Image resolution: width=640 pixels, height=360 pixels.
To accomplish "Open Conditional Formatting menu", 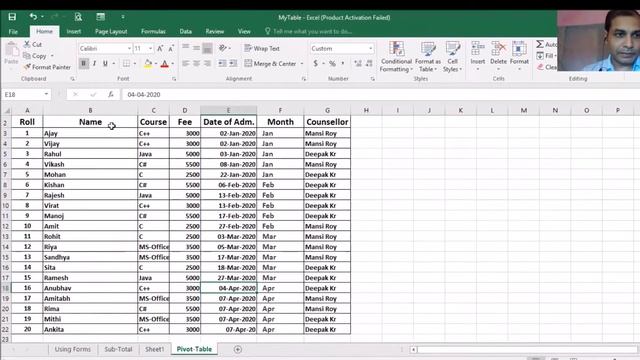I will pos(396,57).
